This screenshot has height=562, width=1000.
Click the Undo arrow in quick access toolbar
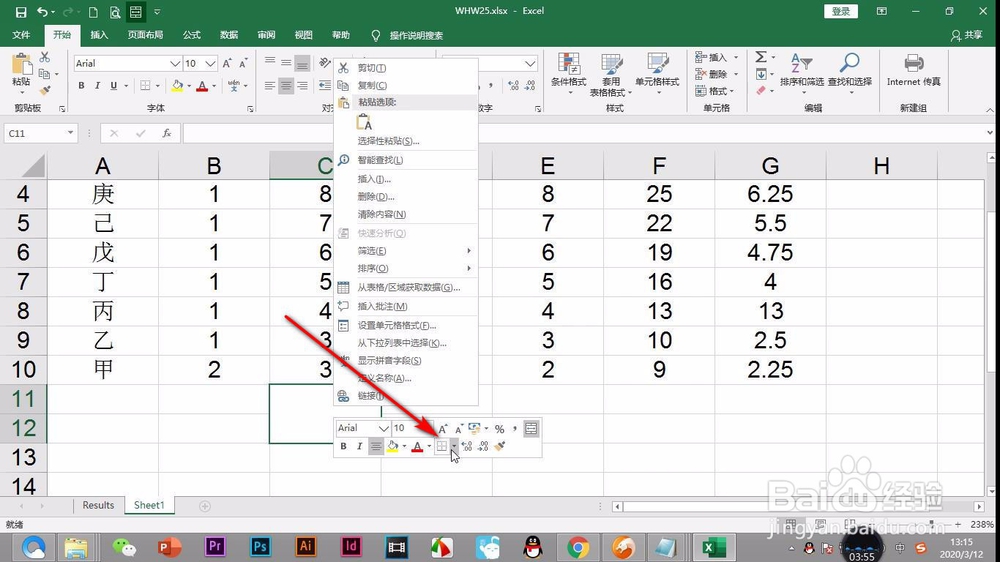pos(42,12)
